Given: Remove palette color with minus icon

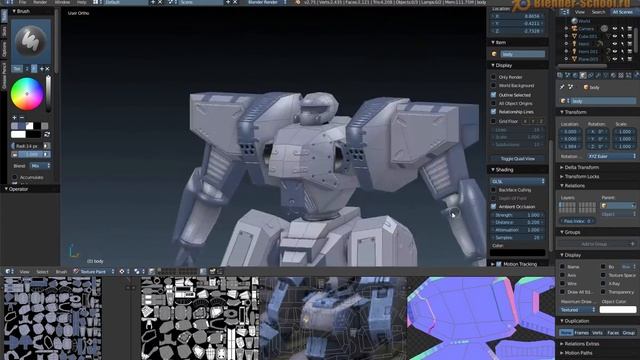Looking at the screenshot, I should click(22, 118).
